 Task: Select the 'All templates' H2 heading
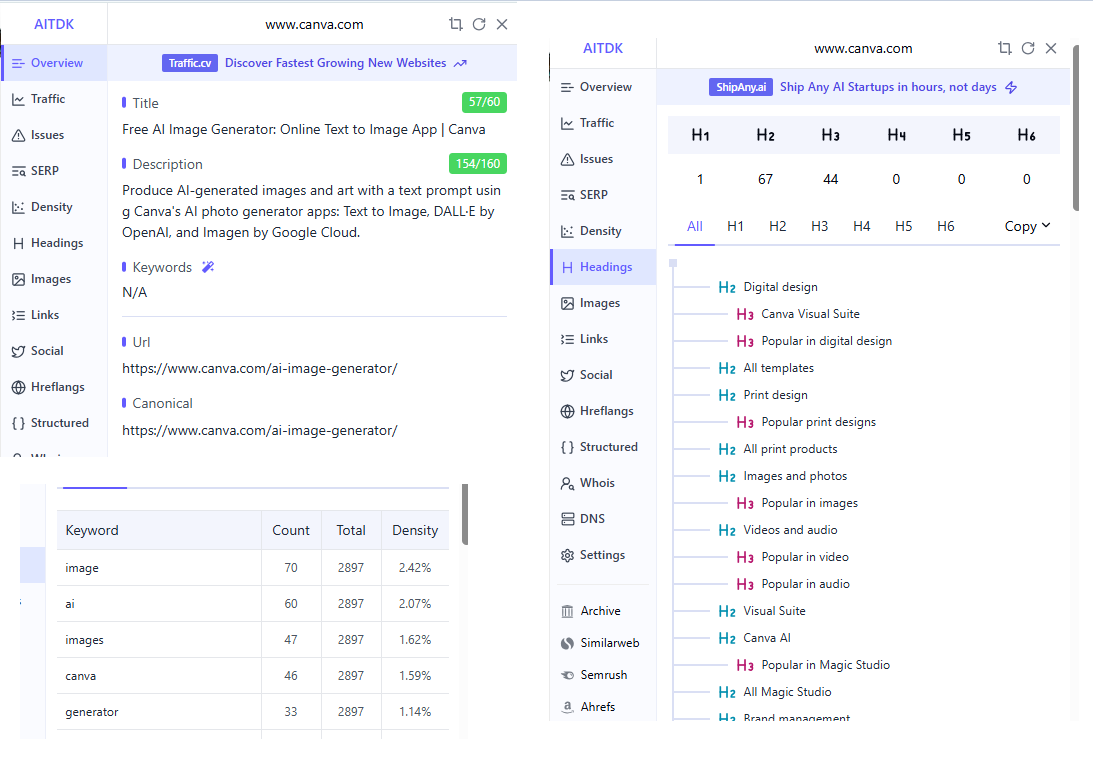pos(766,368)
